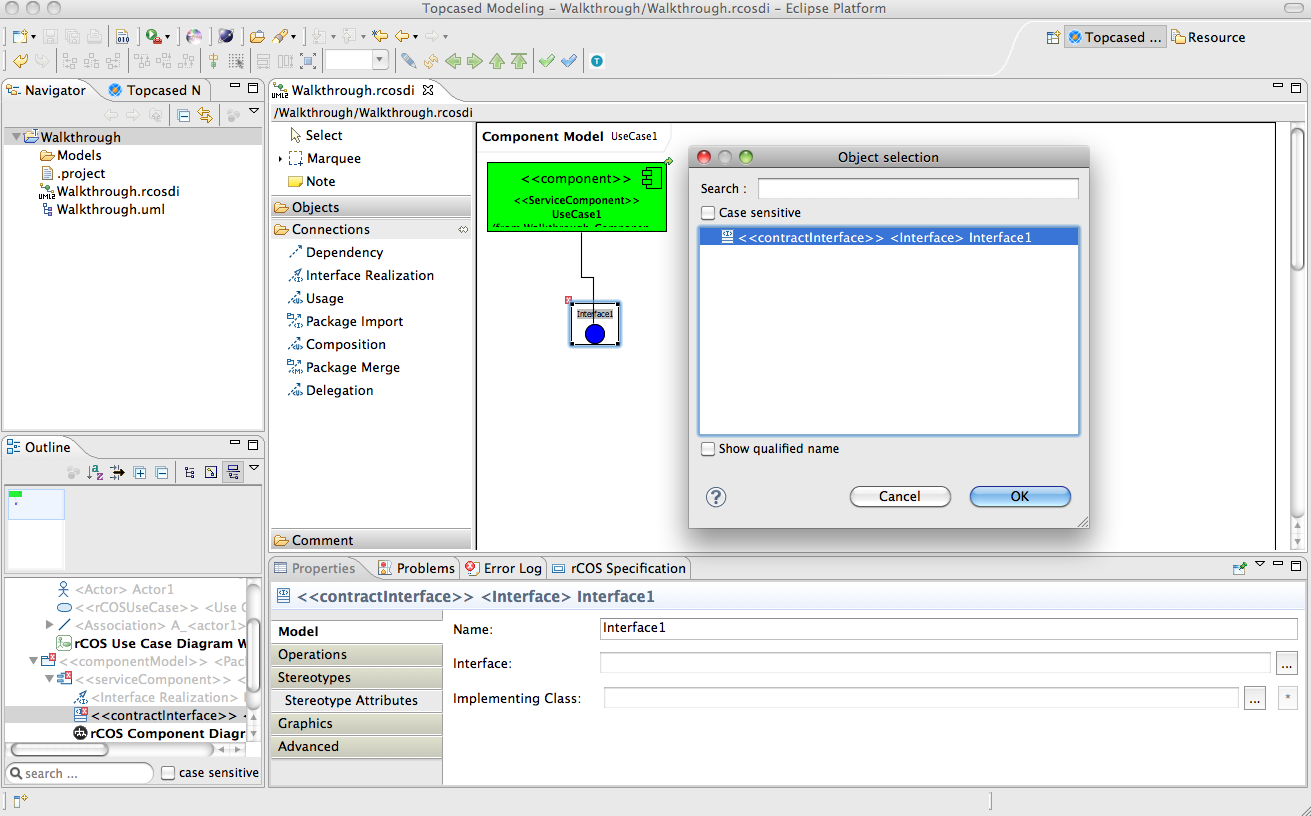Click the Open Perspective icon
Image resolution: width=1311 pixels, height=816 pixels.
[x=1053, y=37]
